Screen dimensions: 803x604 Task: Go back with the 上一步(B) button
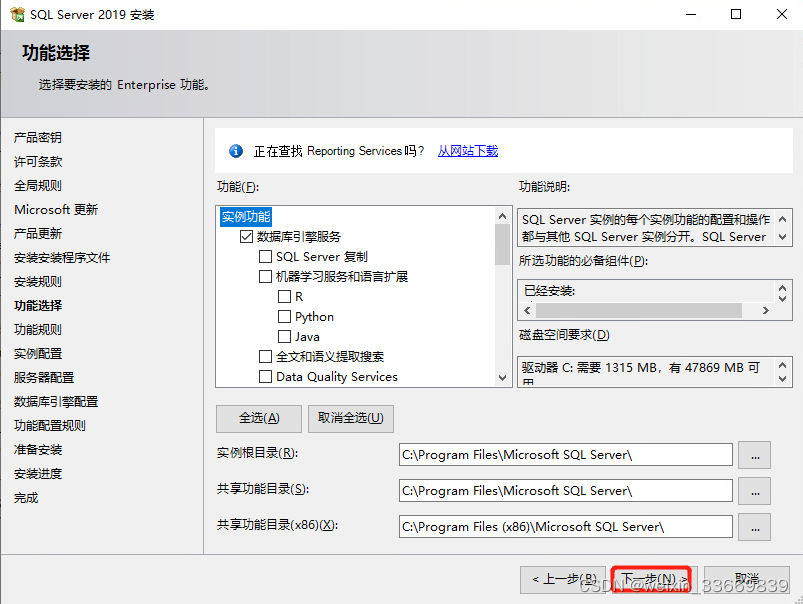tap(564, 579)
